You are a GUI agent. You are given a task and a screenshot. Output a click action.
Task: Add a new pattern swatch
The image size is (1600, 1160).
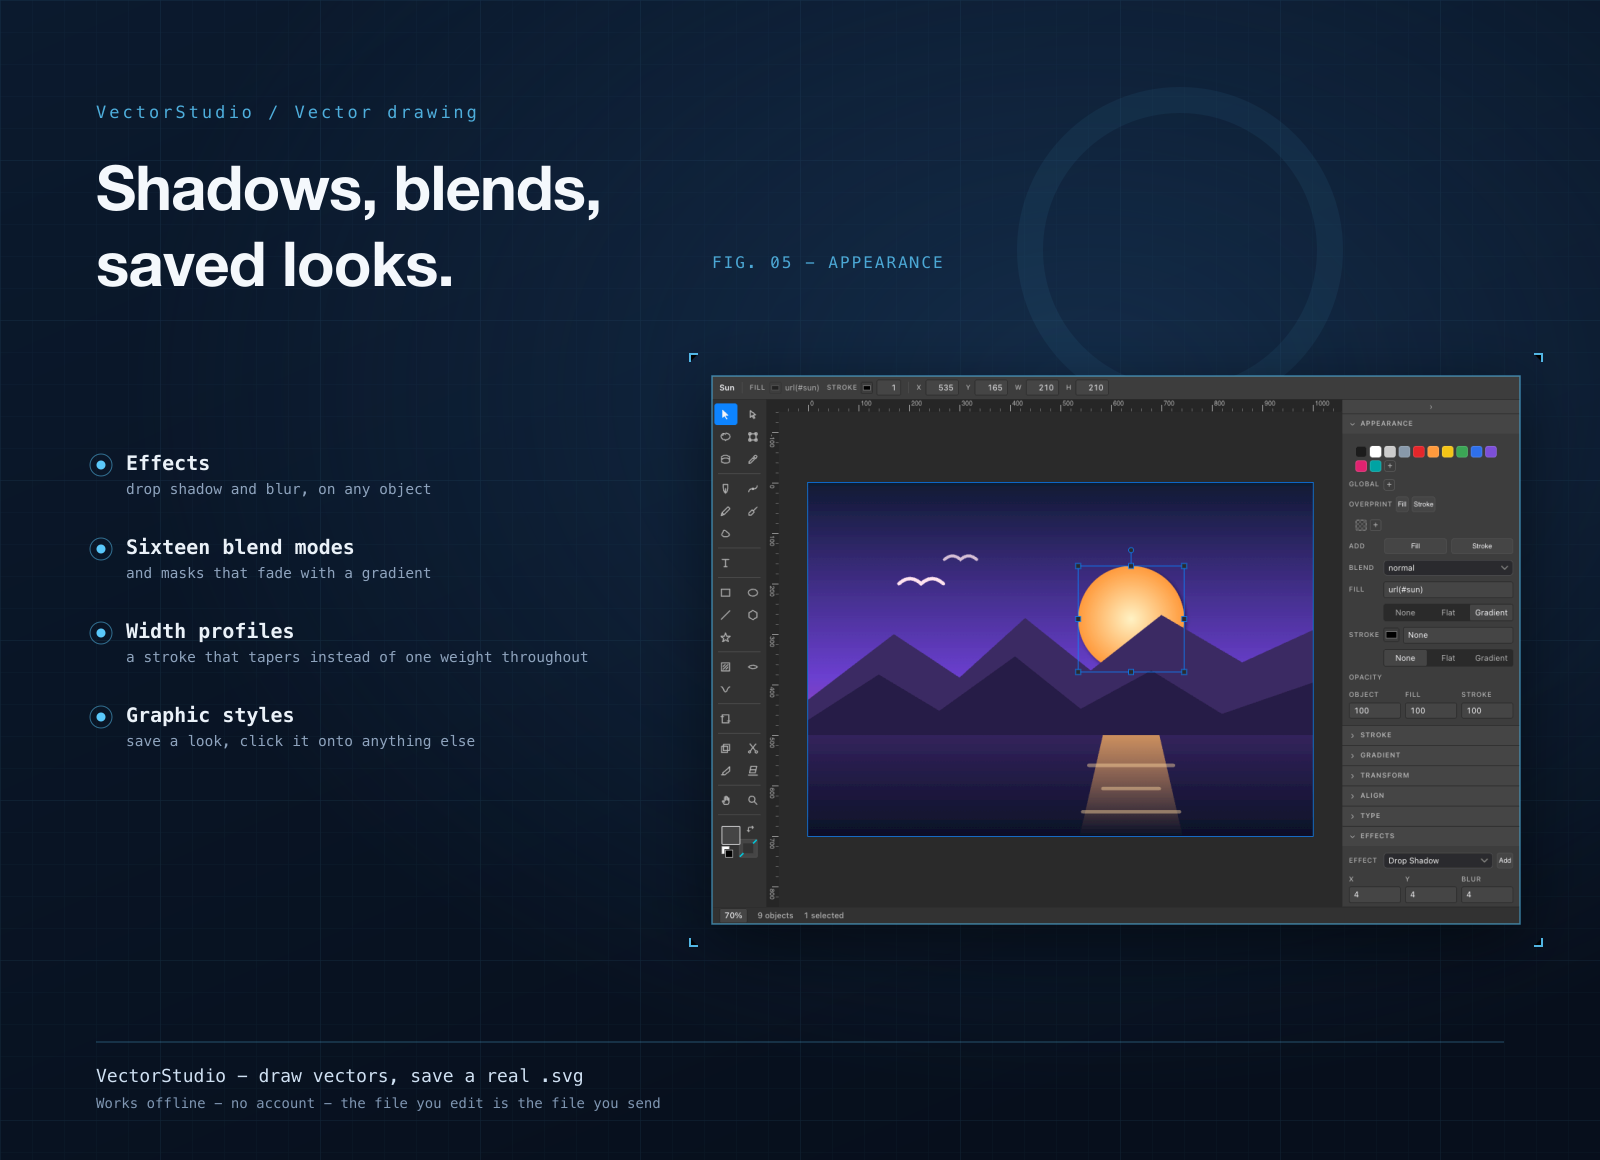(1375, 525)
